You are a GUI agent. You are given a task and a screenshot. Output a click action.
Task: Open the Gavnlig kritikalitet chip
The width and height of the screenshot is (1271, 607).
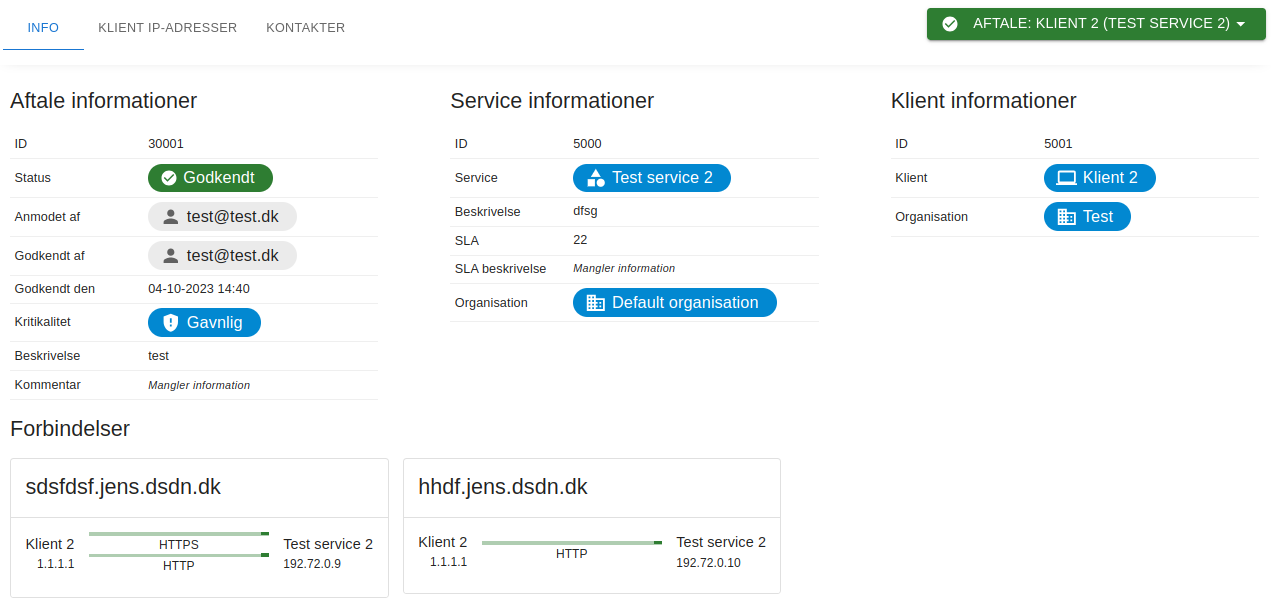(214, 323)
